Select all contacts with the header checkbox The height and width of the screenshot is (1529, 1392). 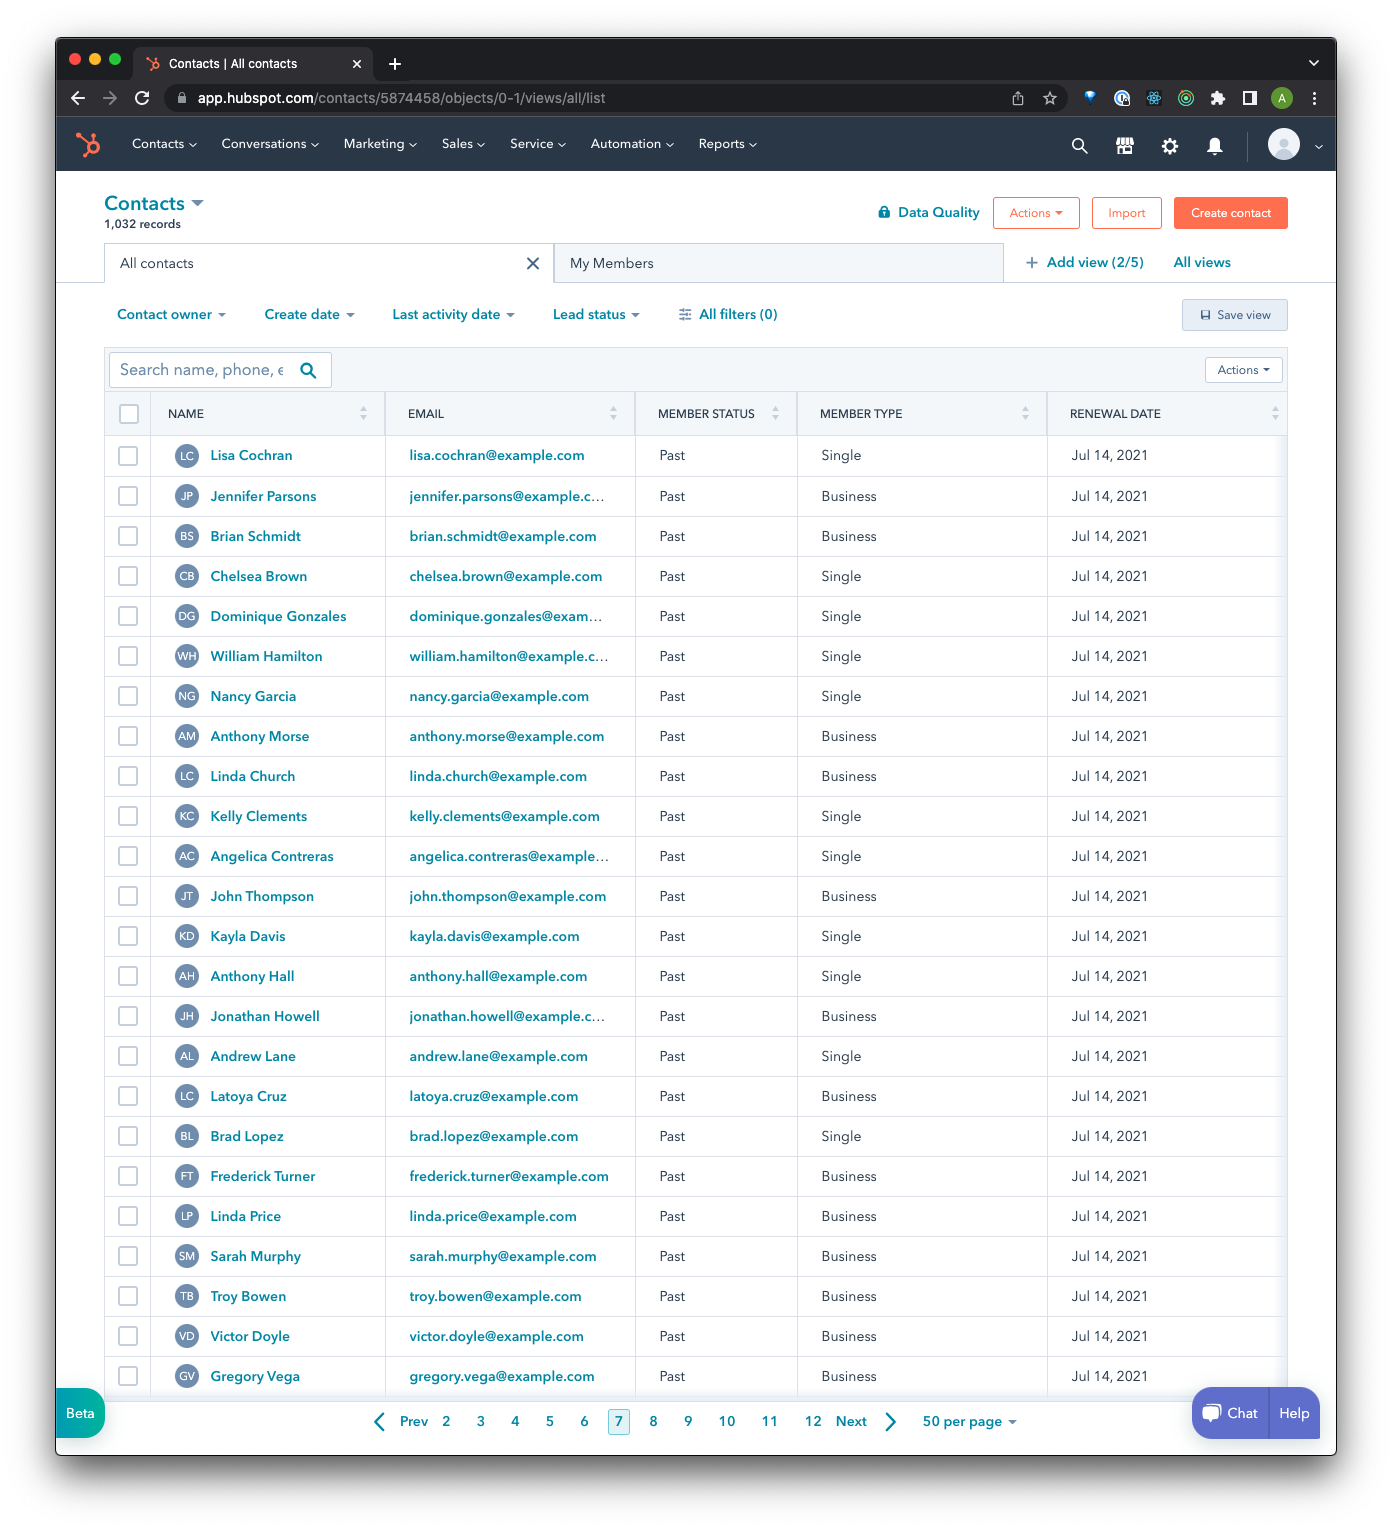point(128,413)
